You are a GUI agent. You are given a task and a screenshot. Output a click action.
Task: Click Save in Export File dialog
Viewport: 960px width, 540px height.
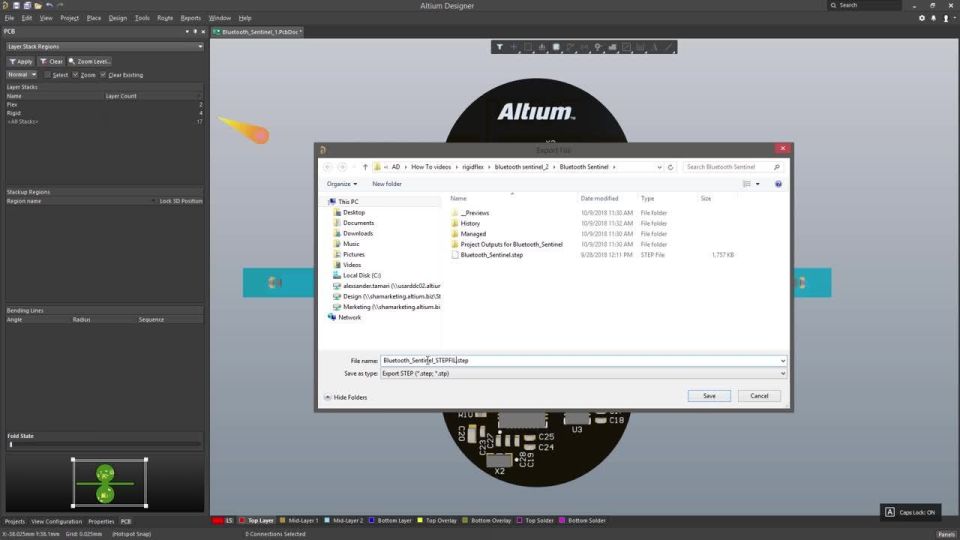[x=709, y=396]
